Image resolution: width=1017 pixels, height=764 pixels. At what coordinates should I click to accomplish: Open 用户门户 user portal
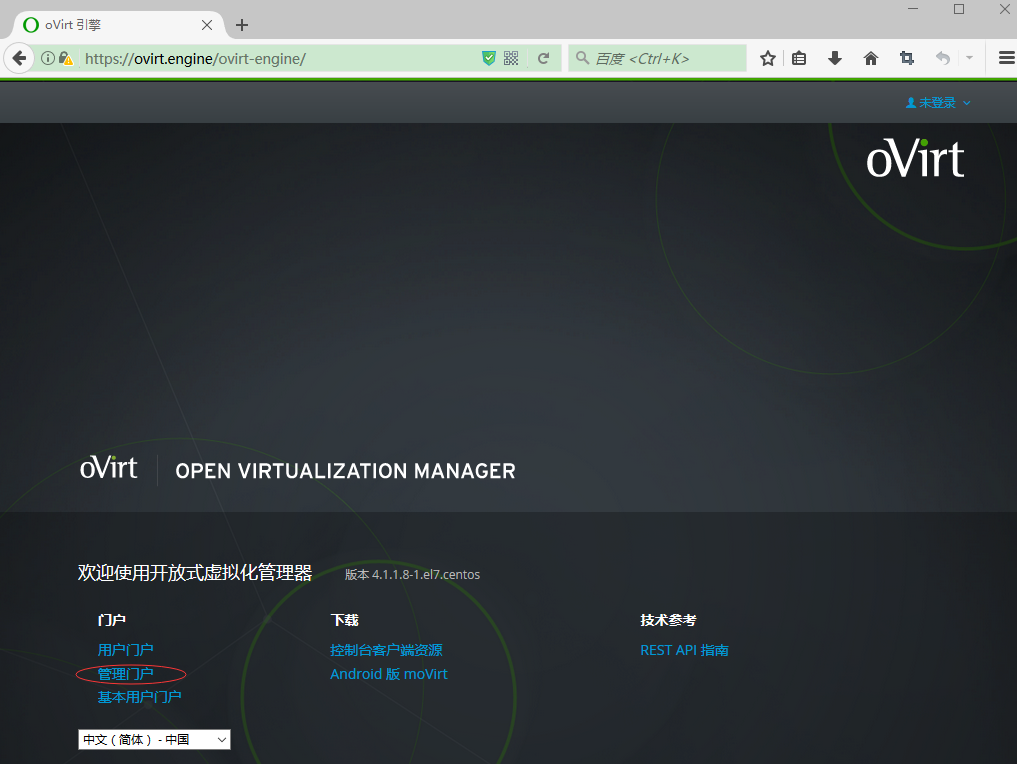[125, 649]
